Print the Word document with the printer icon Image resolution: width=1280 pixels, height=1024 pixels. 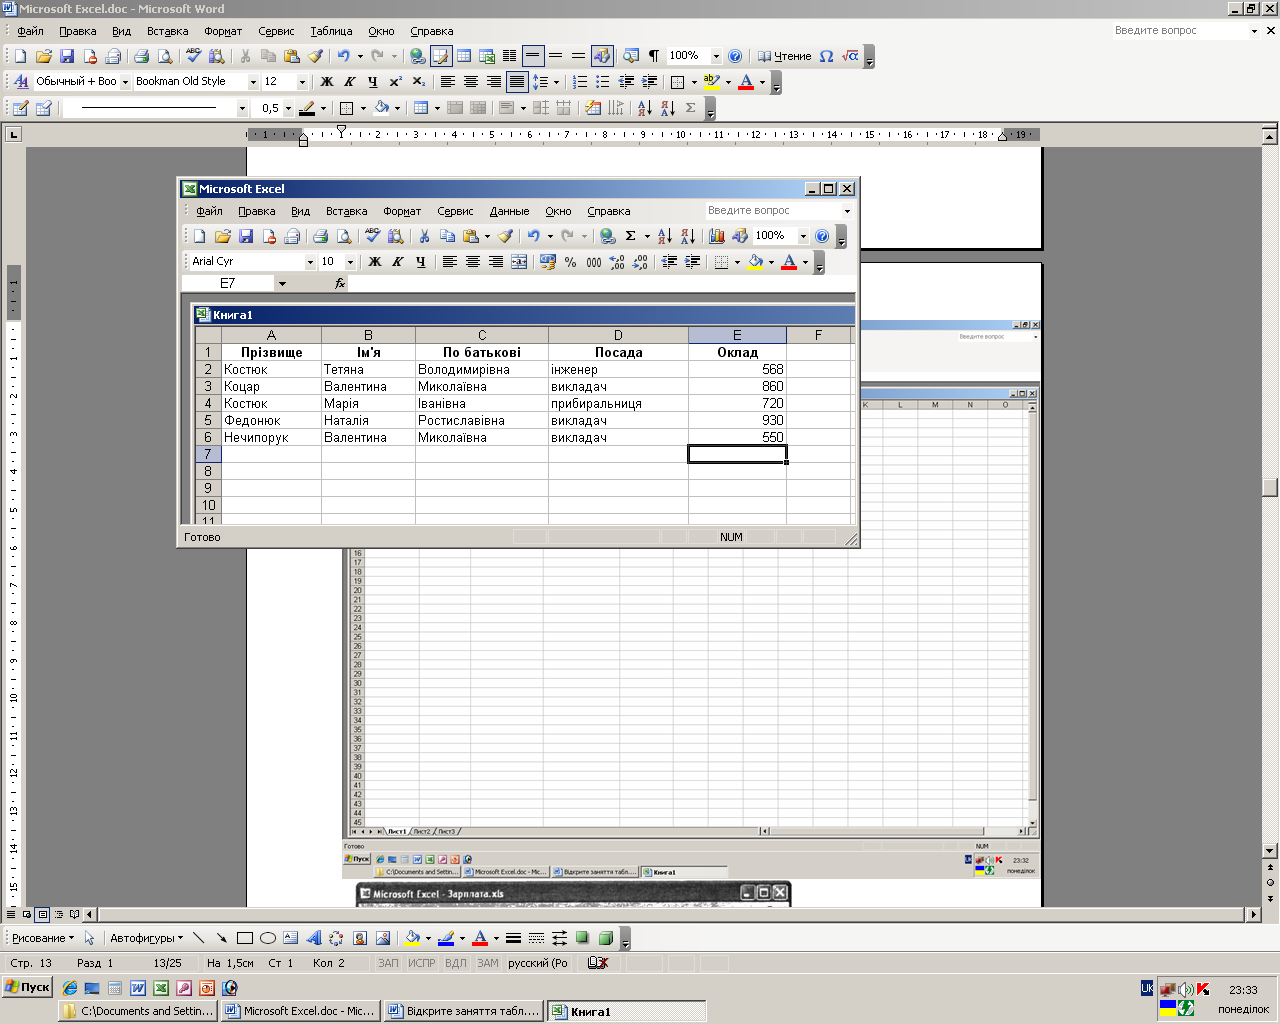tap(141, 56)
